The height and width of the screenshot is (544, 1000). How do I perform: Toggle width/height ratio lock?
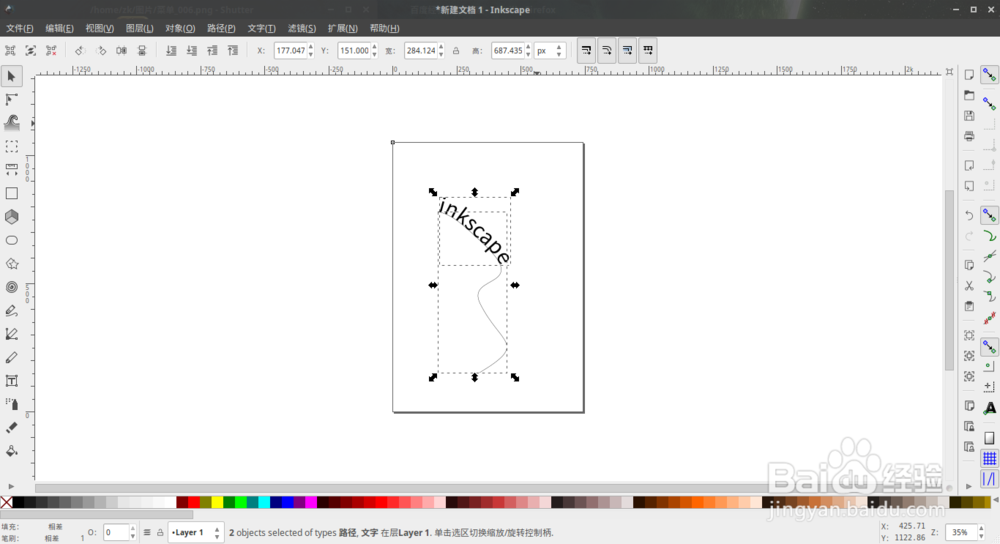[x=456, y=50]
